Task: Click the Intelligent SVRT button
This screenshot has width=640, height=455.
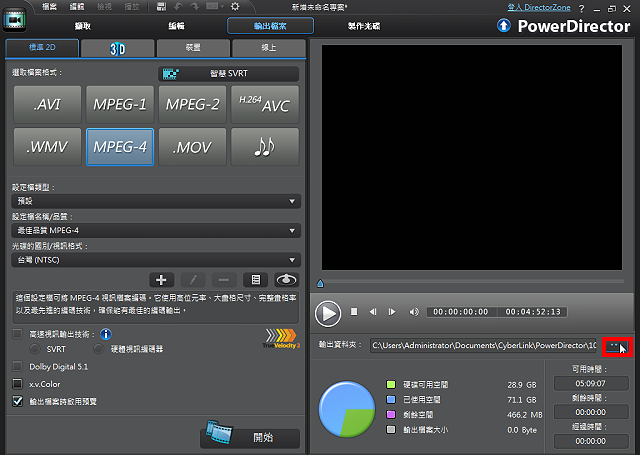Action: click(x=229, y=73)
